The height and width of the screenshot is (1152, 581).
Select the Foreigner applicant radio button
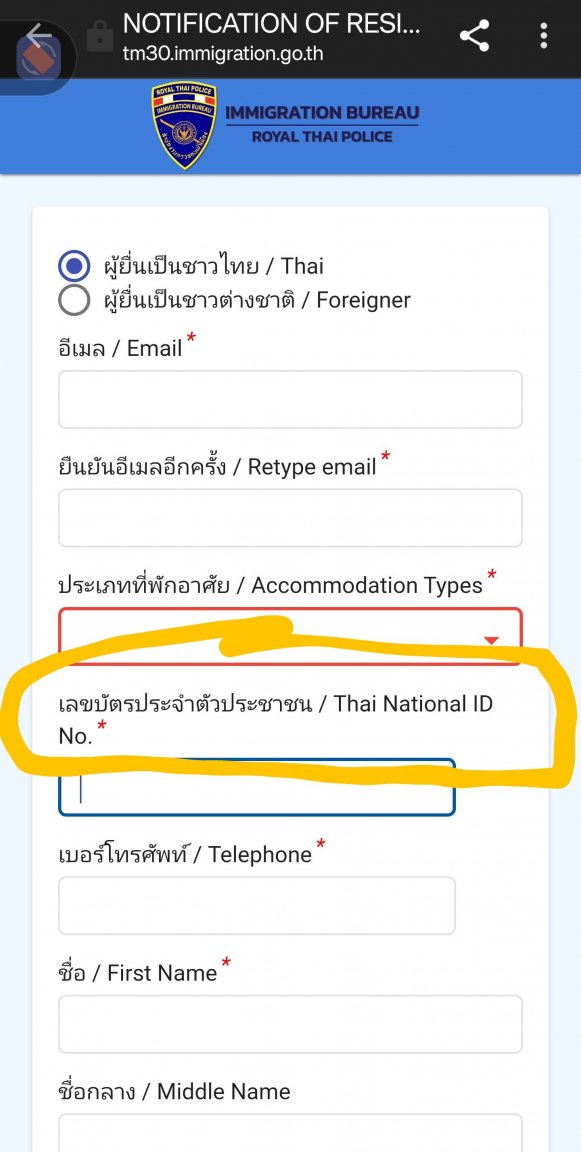(74, 300)
